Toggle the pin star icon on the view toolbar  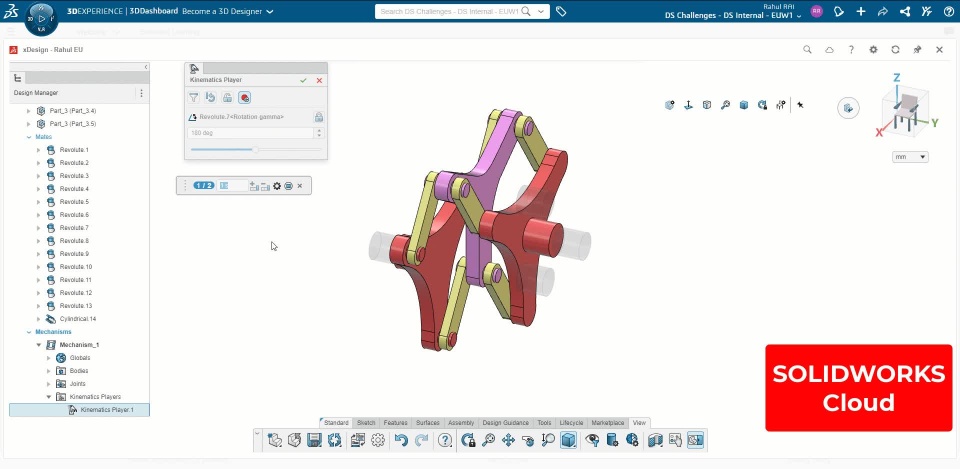pos(800,105)
